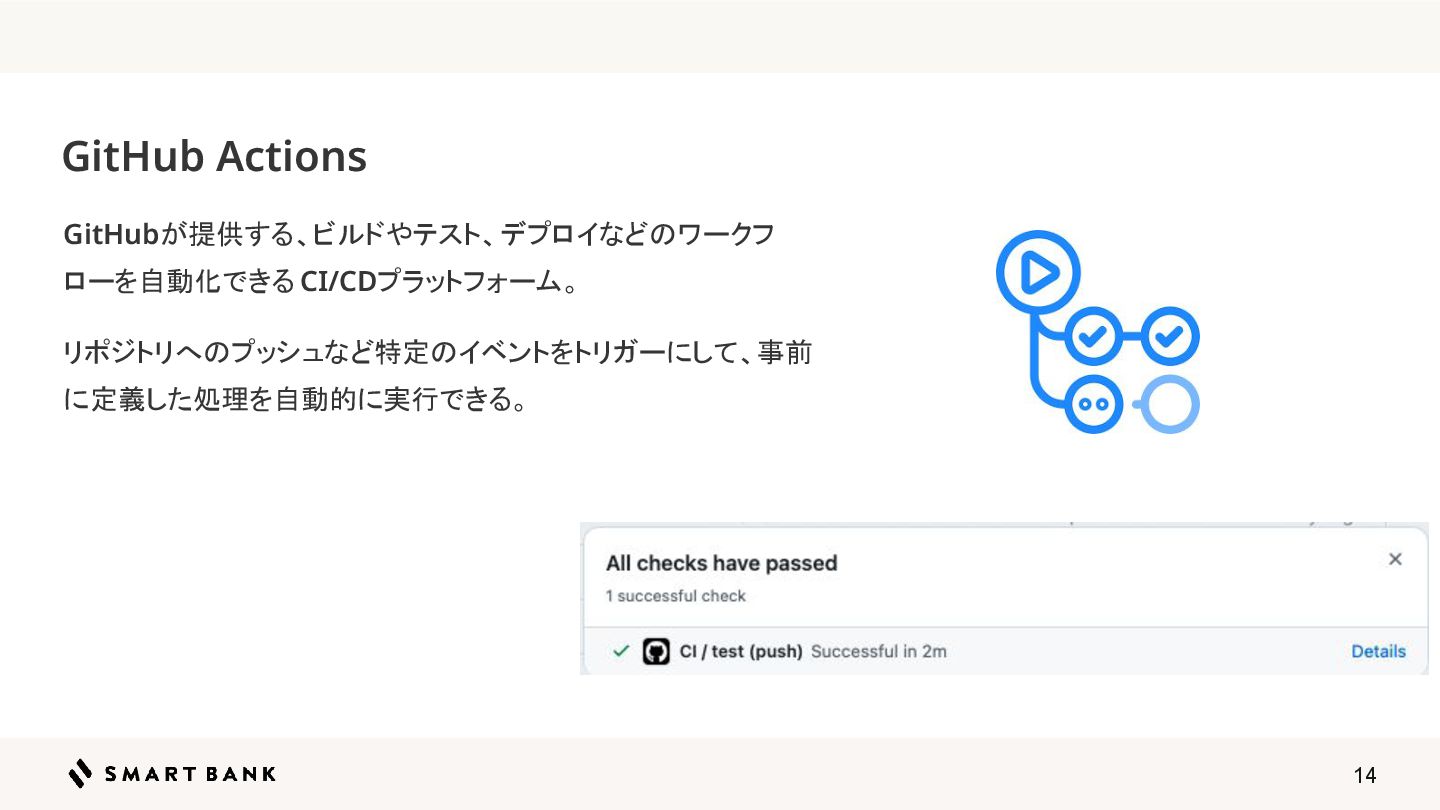Click the bold CI/CD text in the description
Screen dimensions: 1440x810
(338, 283)
